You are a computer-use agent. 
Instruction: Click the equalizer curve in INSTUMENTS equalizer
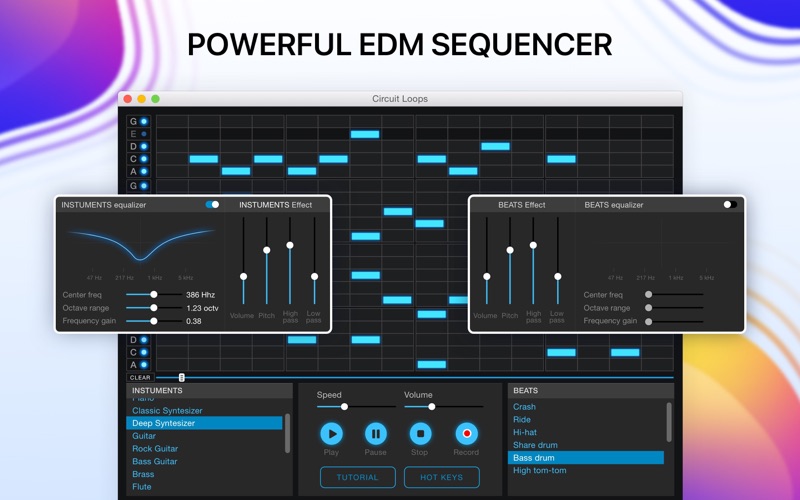141,244
